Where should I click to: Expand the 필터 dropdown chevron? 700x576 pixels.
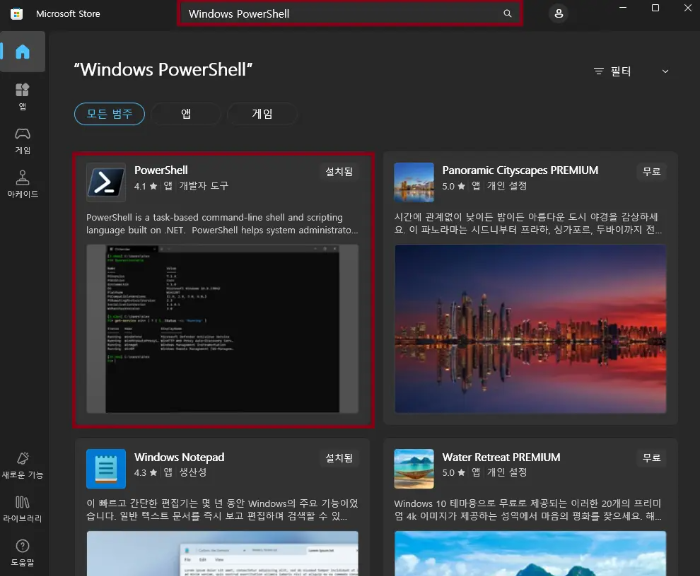point(665,72)
